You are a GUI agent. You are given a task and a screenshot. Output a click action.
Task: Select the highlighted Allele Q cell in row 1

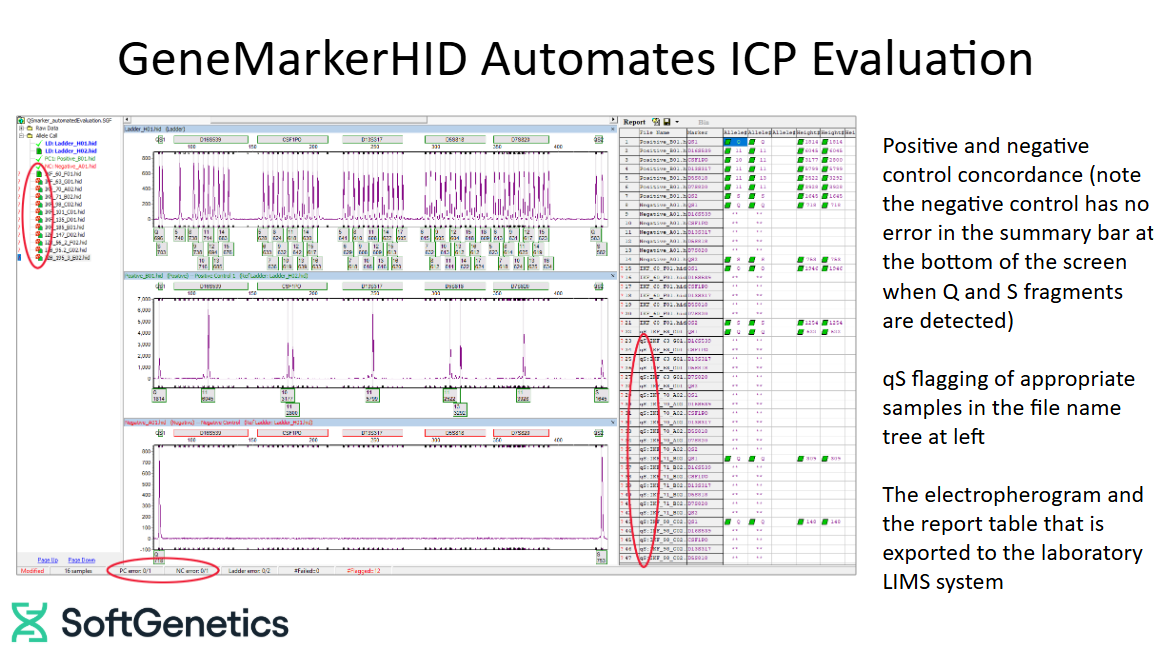tap(735, 142)
